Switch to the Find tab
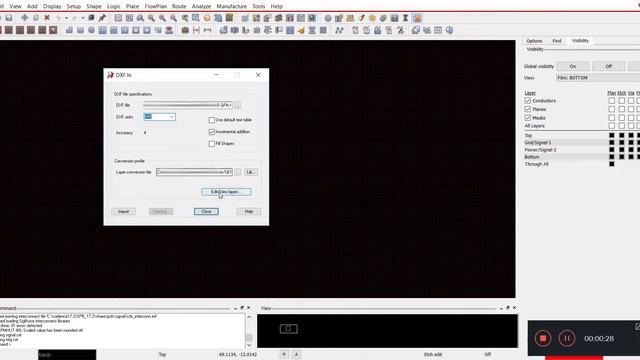Image resolution: width=640 pixels, height=360 pixels. coord(557,41)
